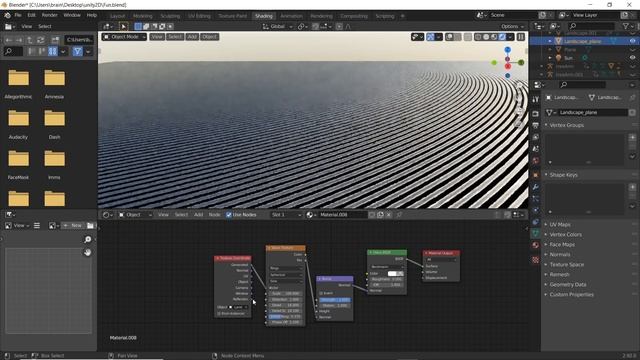Screen dimensions: 640x360
Task: Toggle the Invert checkbox on Bump node
Action: (x=321, y=293)
